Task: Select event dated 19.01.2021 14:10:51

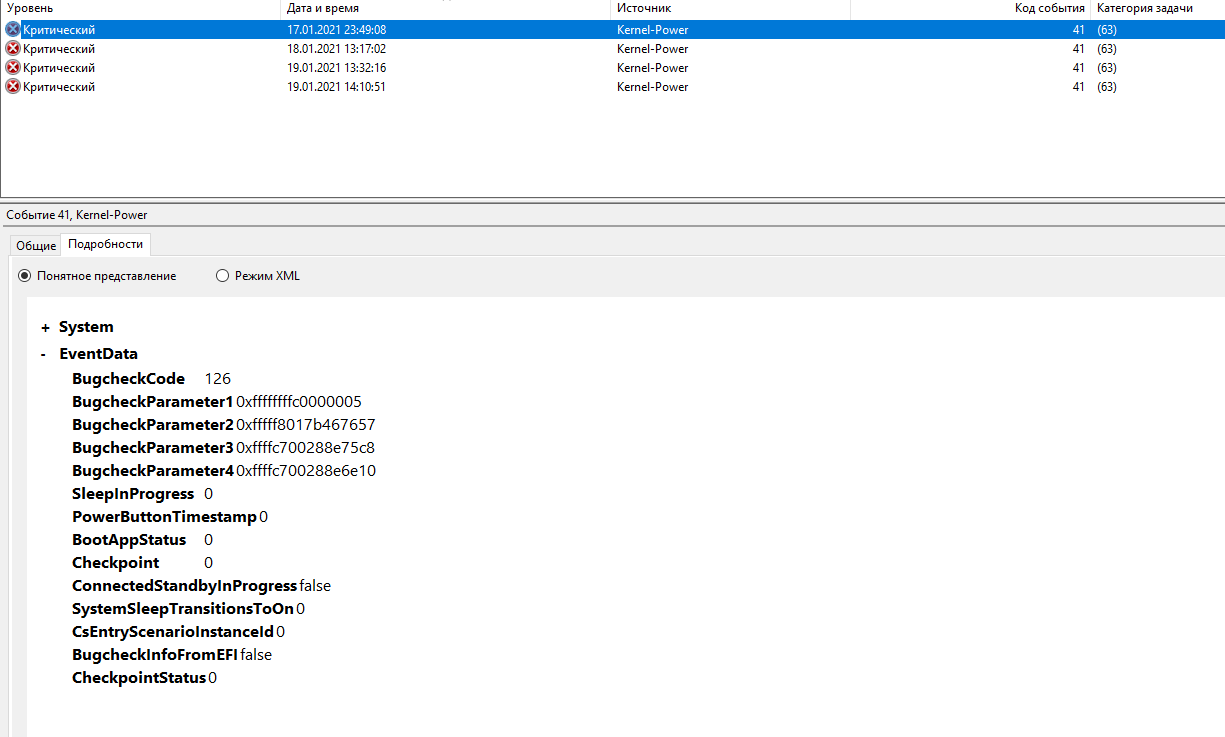Action: tap(612, 87)
